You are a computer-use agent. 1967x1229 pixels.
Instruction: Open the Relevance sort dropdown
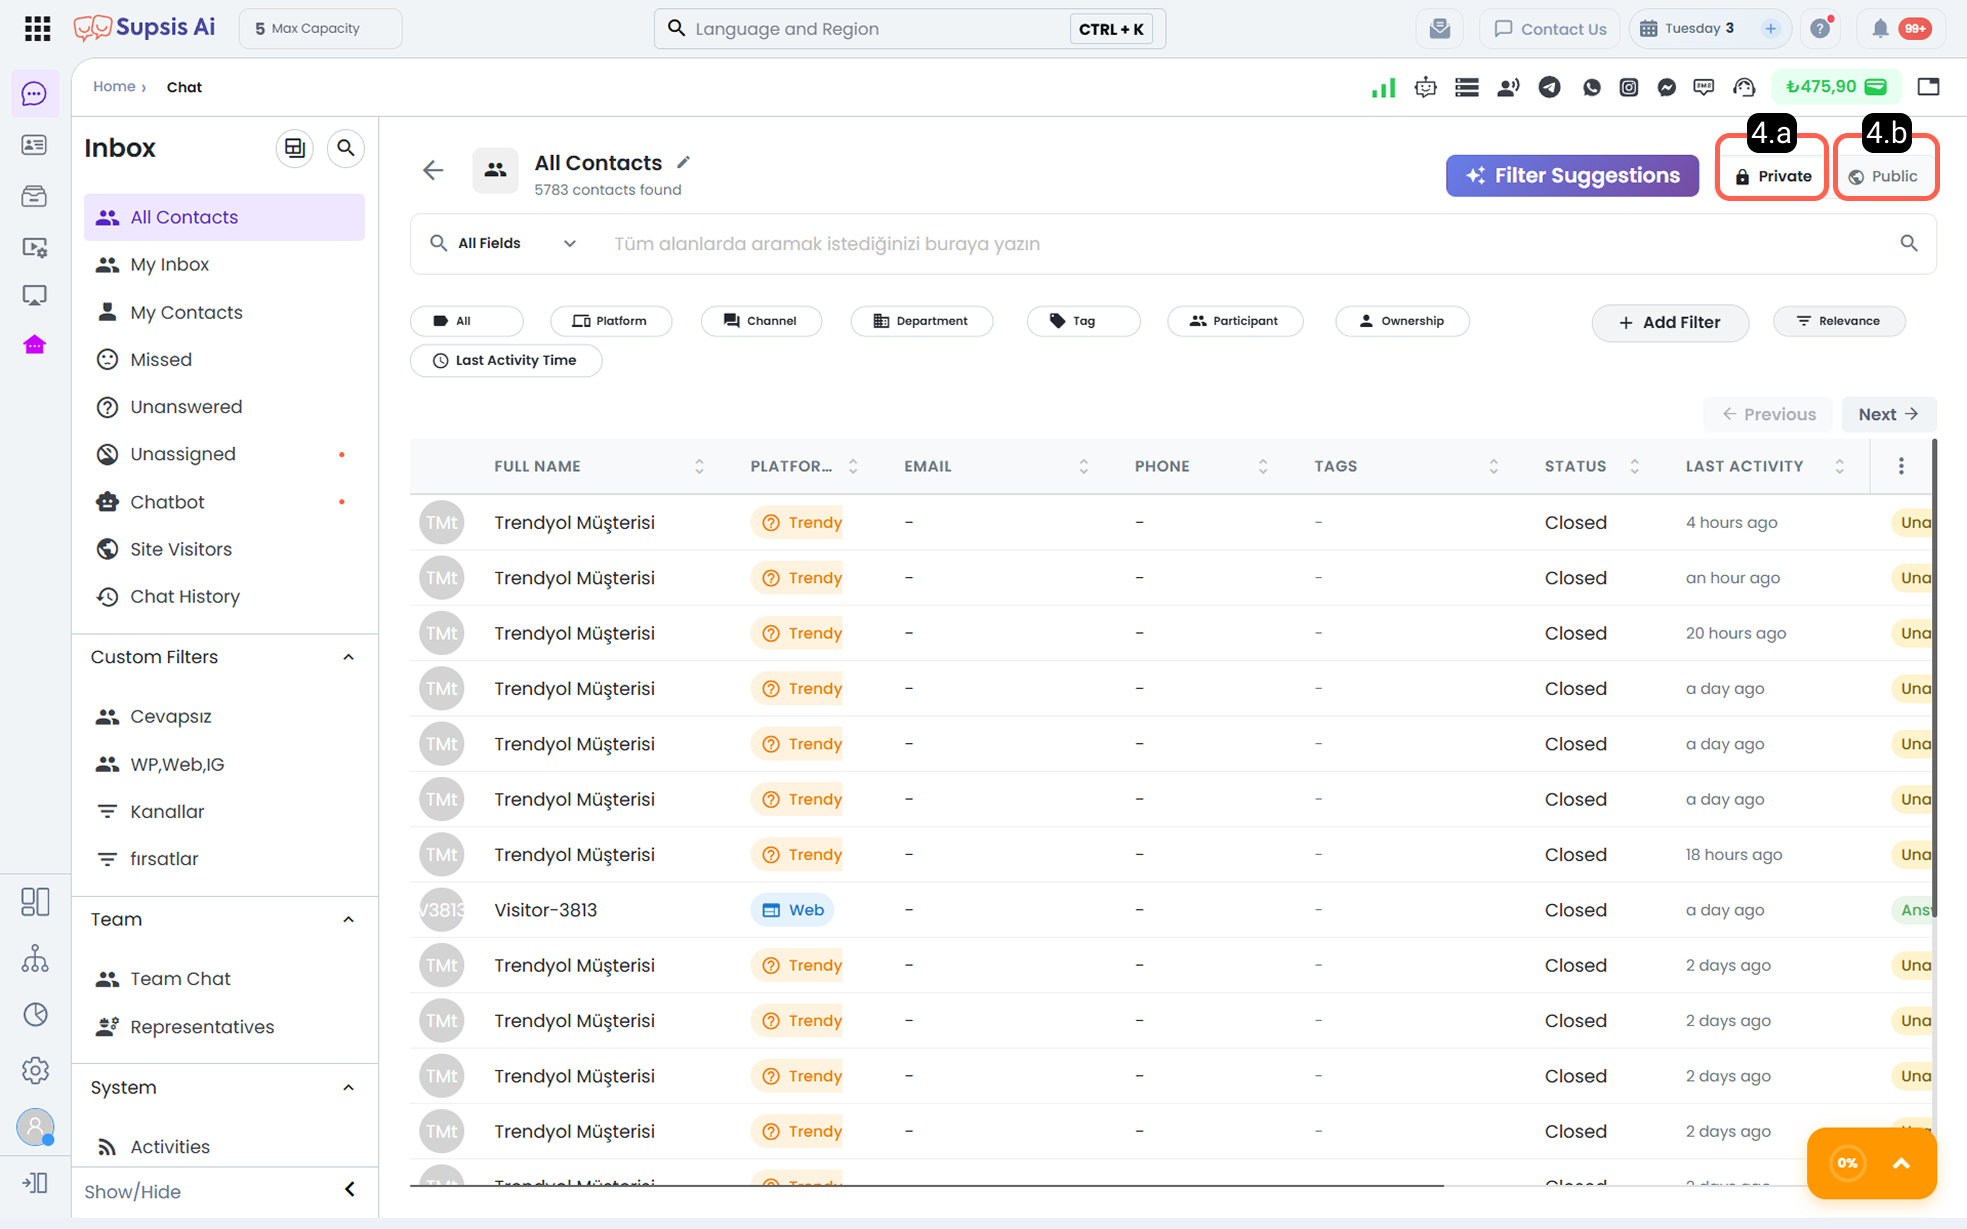[1839, 321]
